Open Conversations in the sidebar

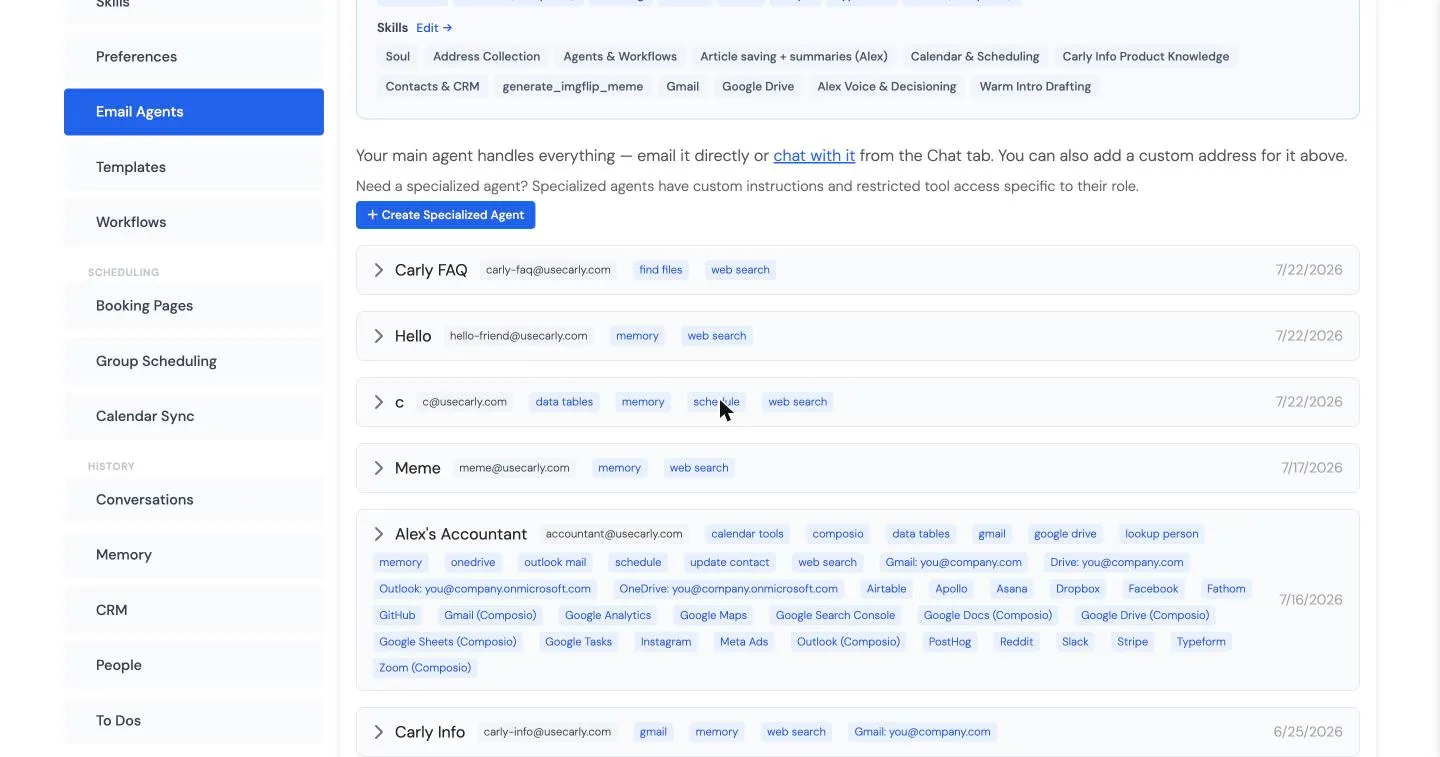pyautogui.click(x=194, y=500)
